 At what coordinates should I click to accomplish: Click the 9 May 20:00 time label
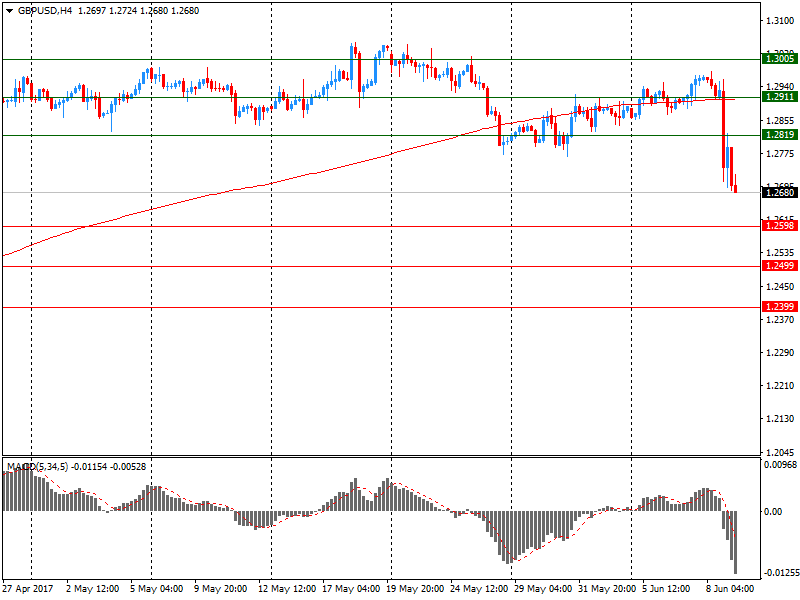tap(220, 589)
